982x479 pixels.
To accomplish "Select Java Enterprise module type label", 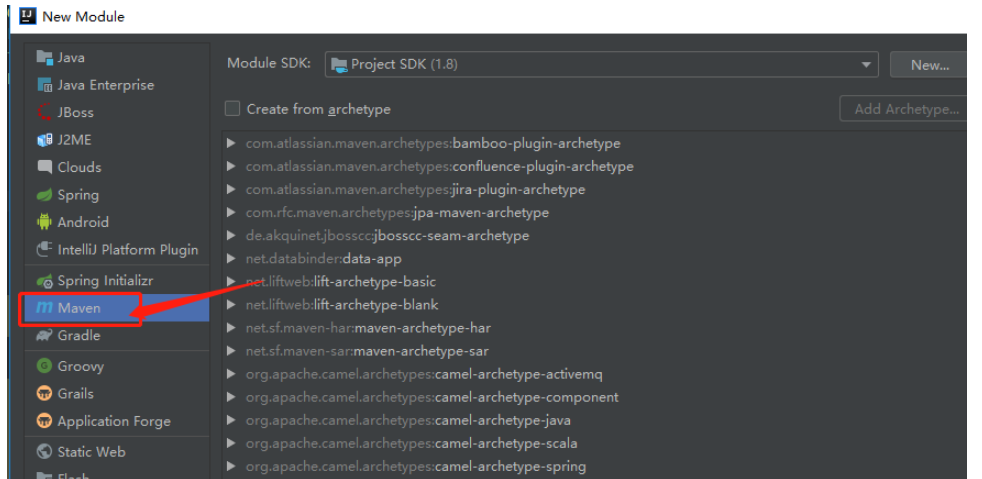I will click(106, 85).
